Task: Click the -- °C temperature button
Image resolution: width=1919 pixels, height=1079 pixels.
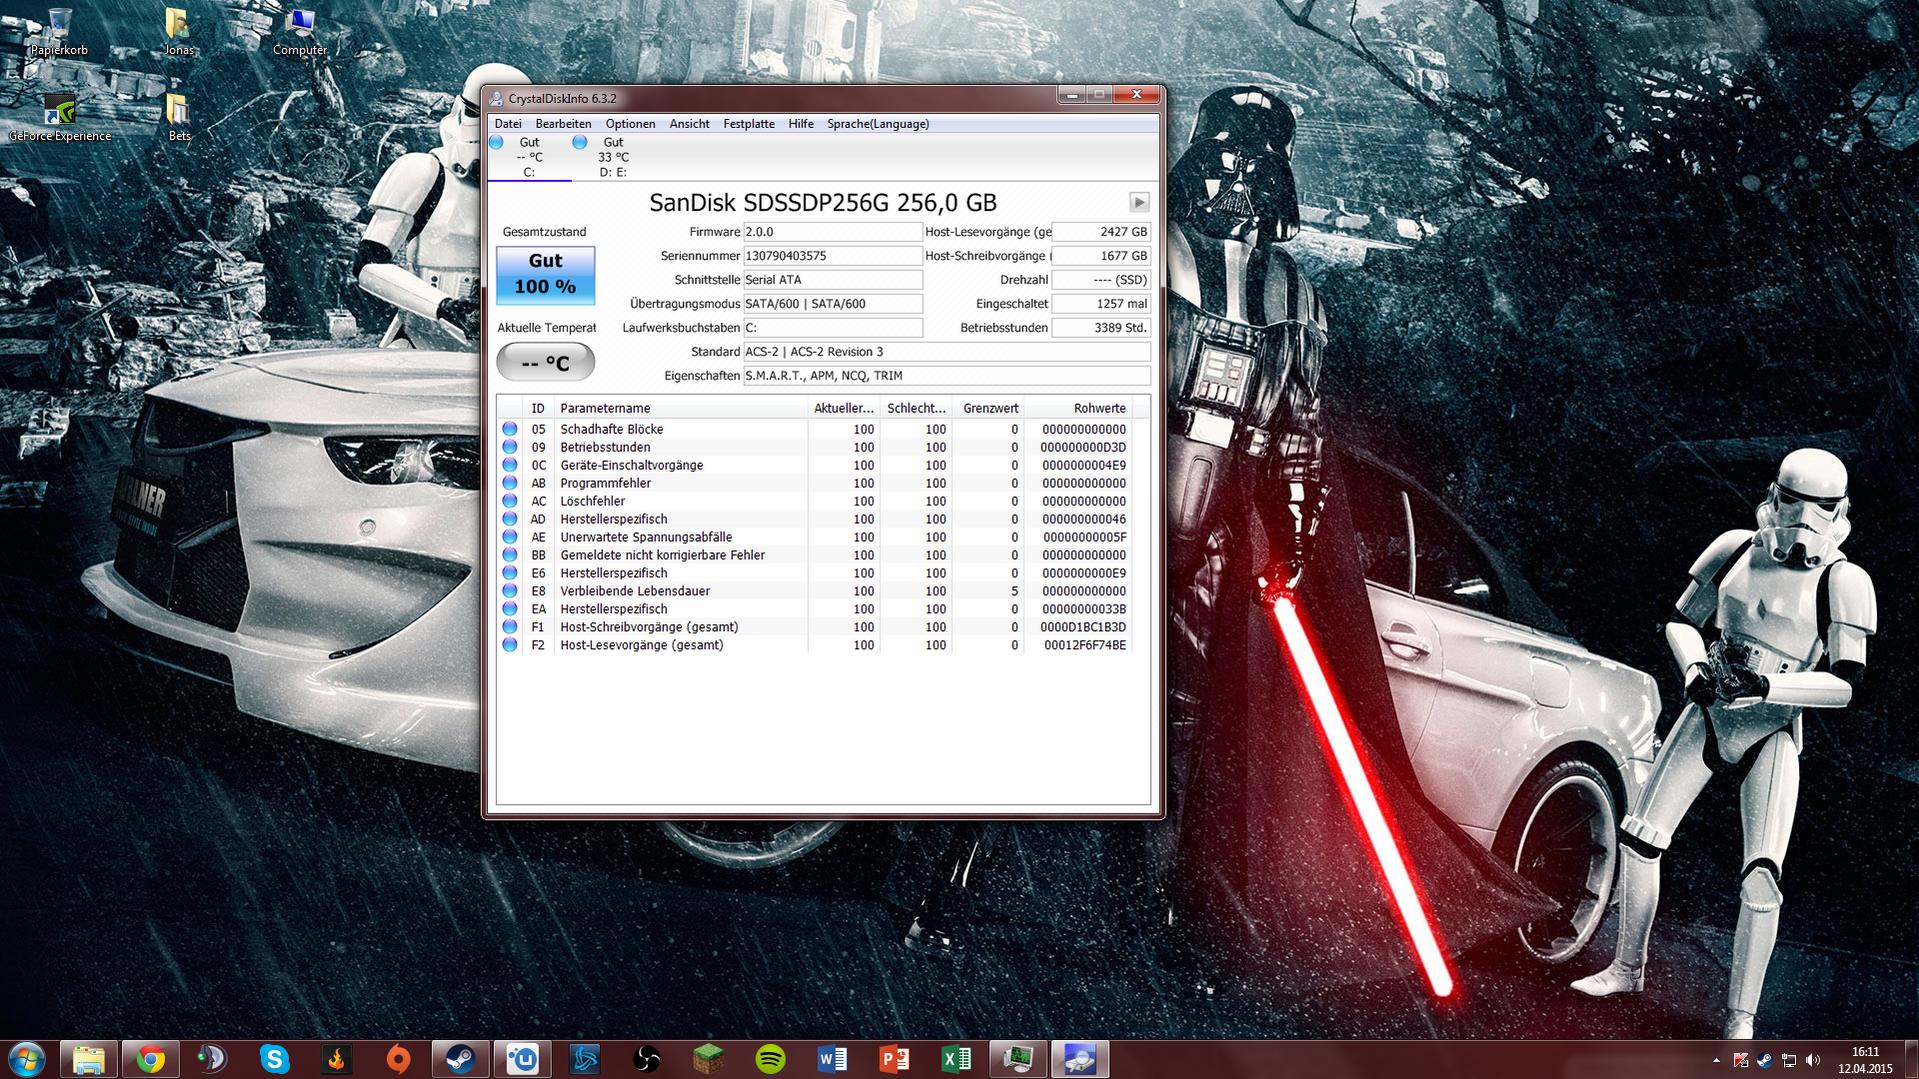Action: 545,362
